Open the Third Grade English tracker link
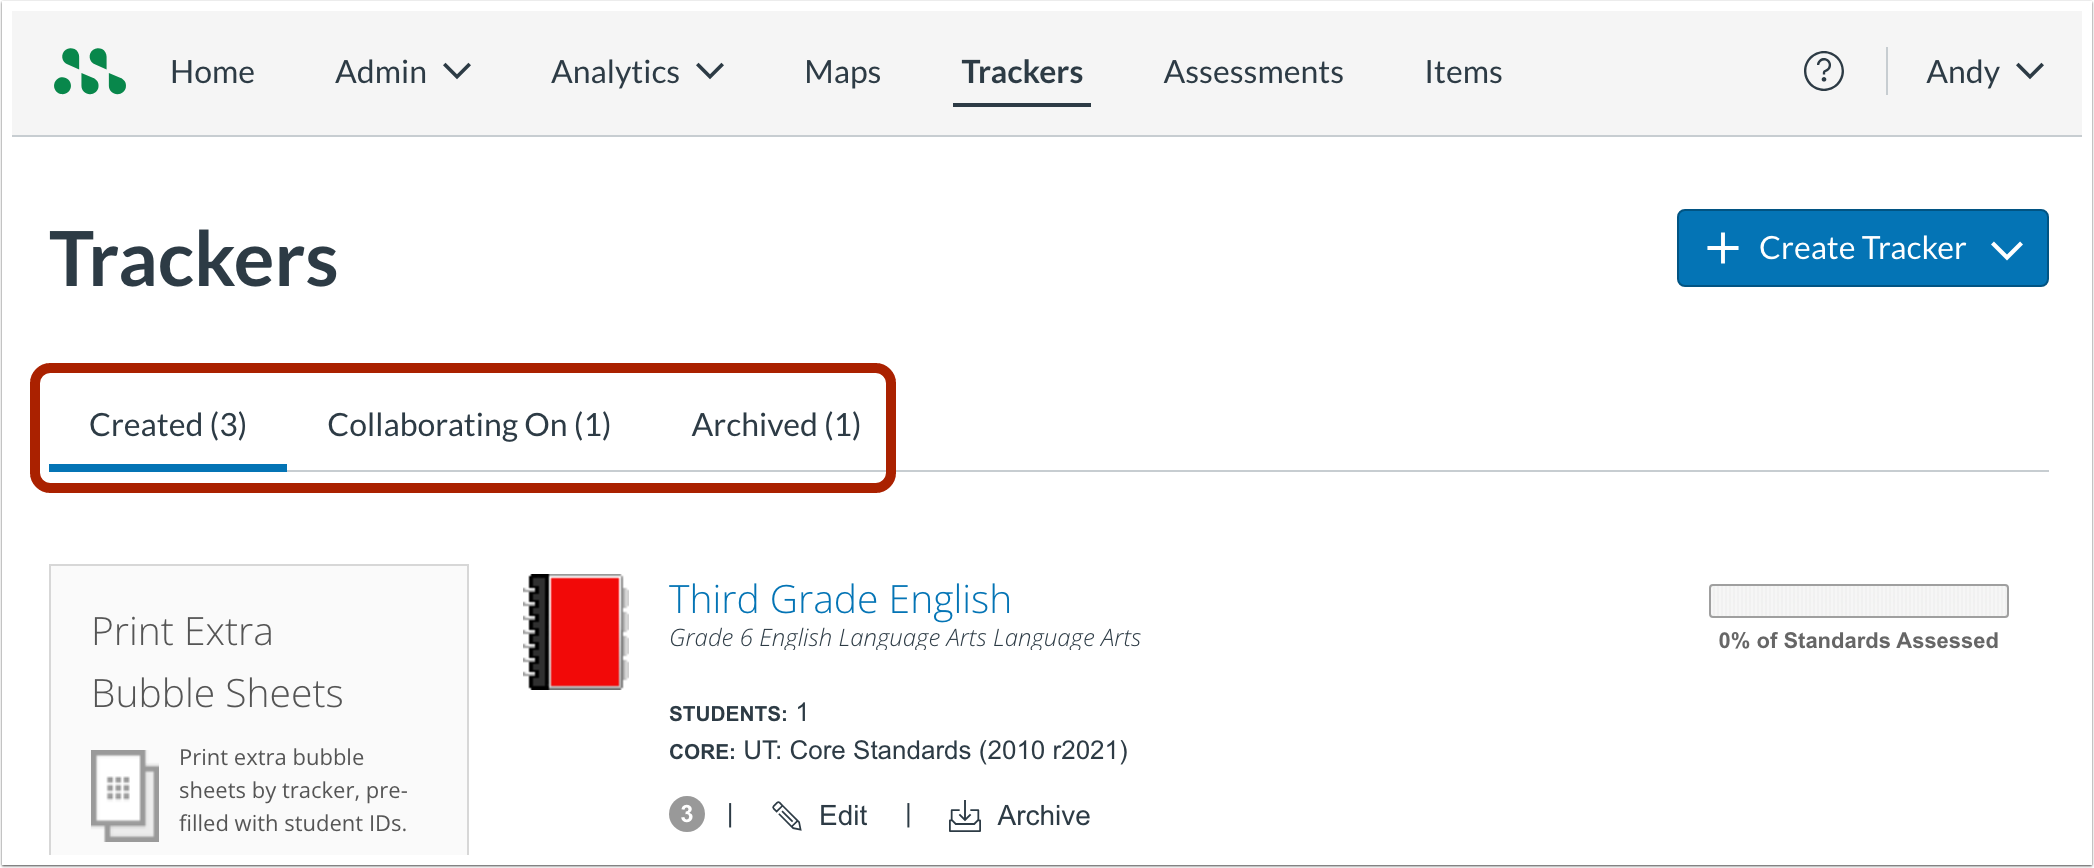The image size is (2094, 868). point(839,598)
